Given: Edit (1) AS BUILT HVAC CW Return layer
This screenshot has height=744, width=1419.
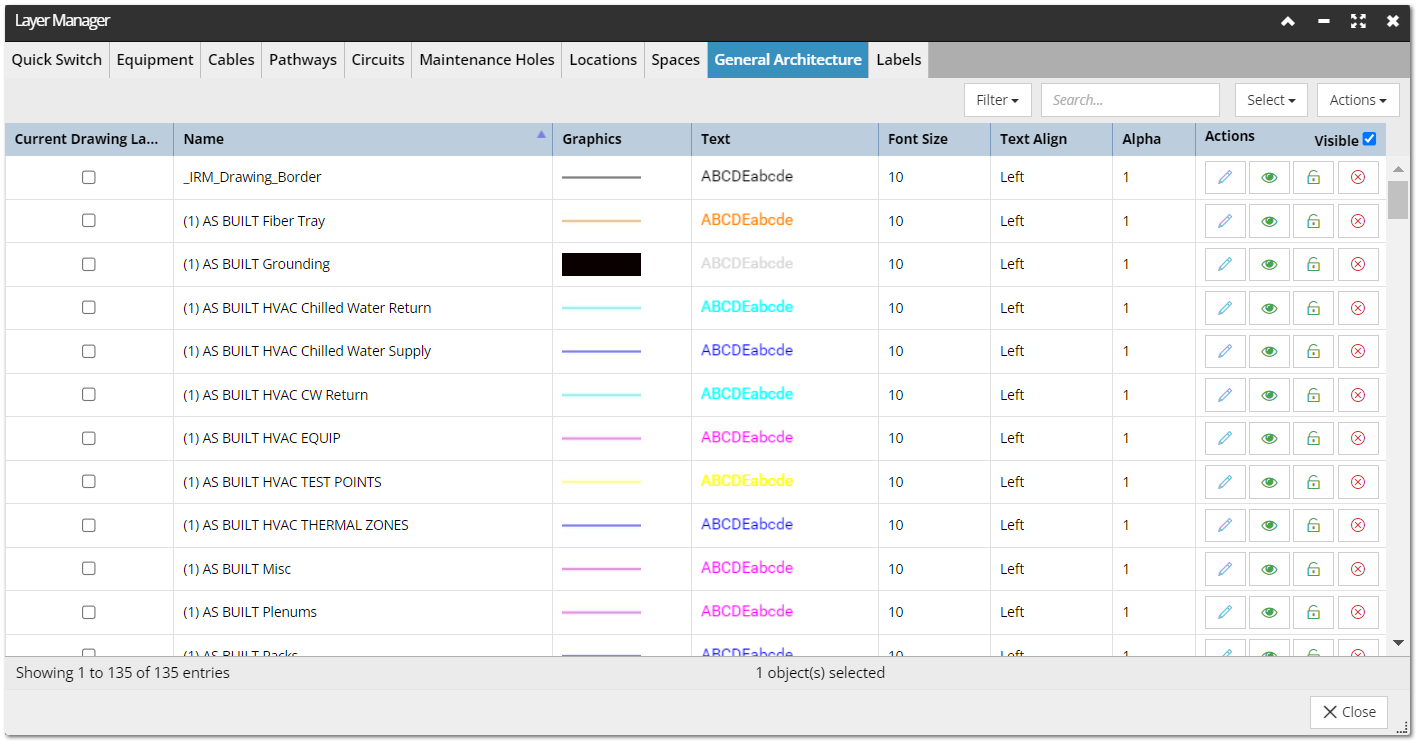Looking at the screenshot, I should (x=1225, y=395).
